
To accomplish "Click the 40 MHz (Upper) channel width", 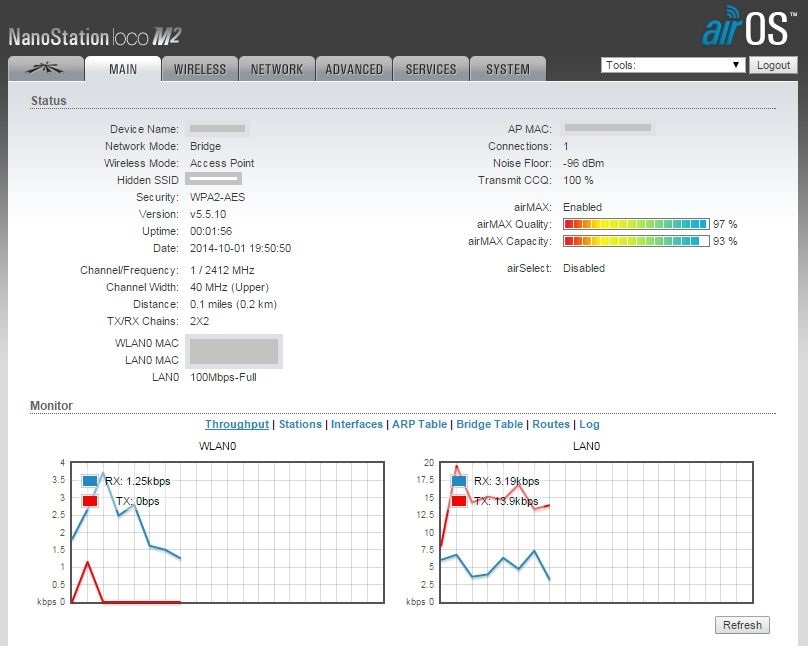I will (229, 287).
